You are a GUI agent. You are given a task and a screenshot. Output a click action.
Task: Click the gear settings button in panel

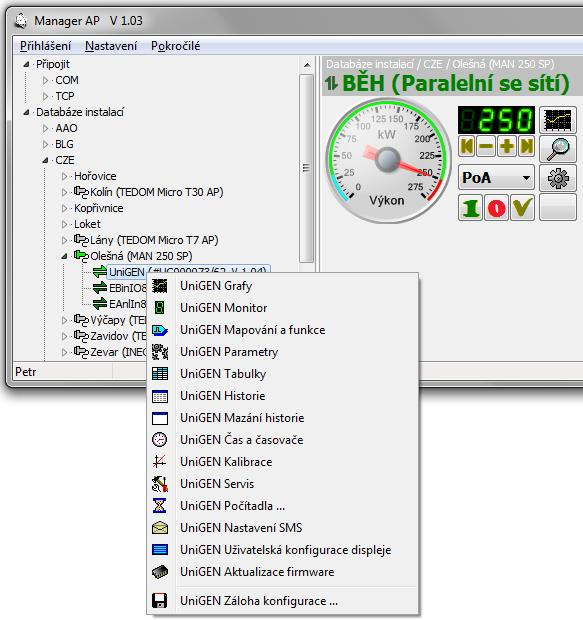point(558,178)
